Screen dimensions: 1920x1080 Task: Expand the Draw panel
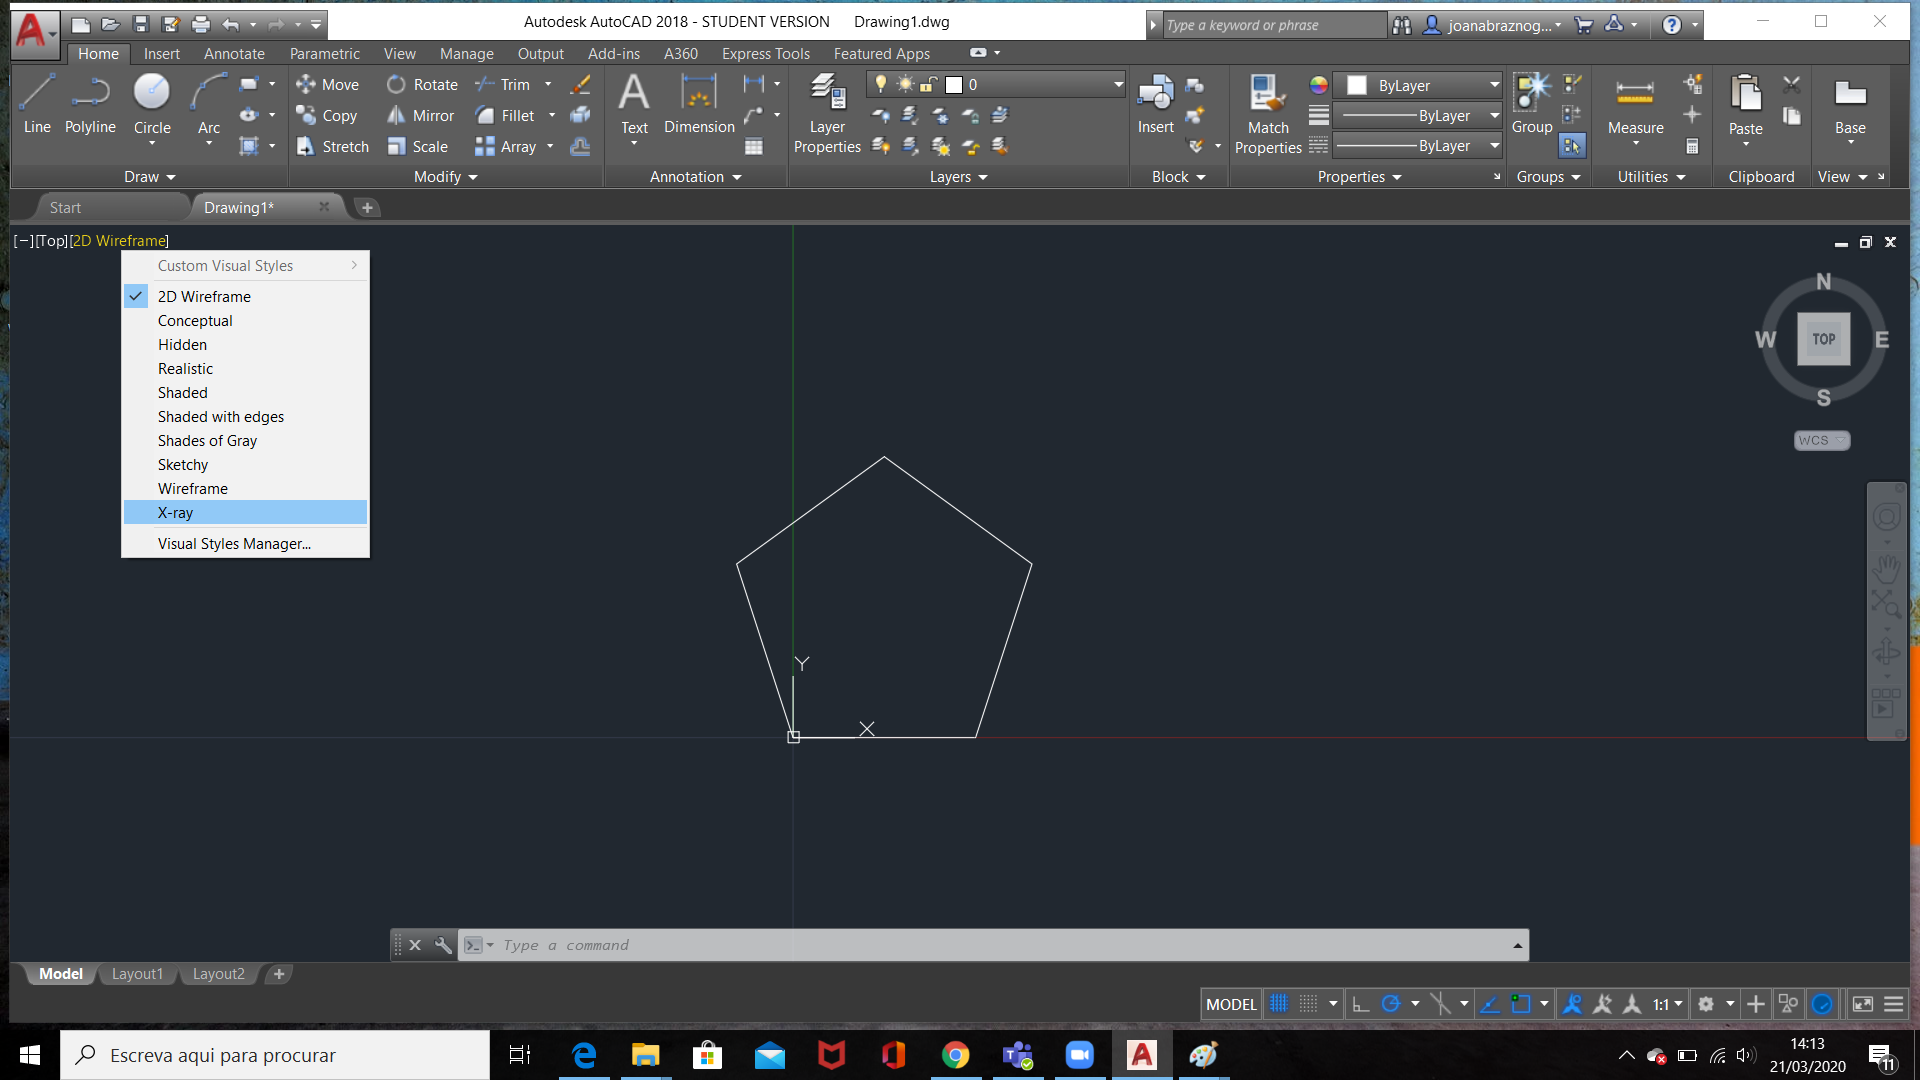pos(150,177)
